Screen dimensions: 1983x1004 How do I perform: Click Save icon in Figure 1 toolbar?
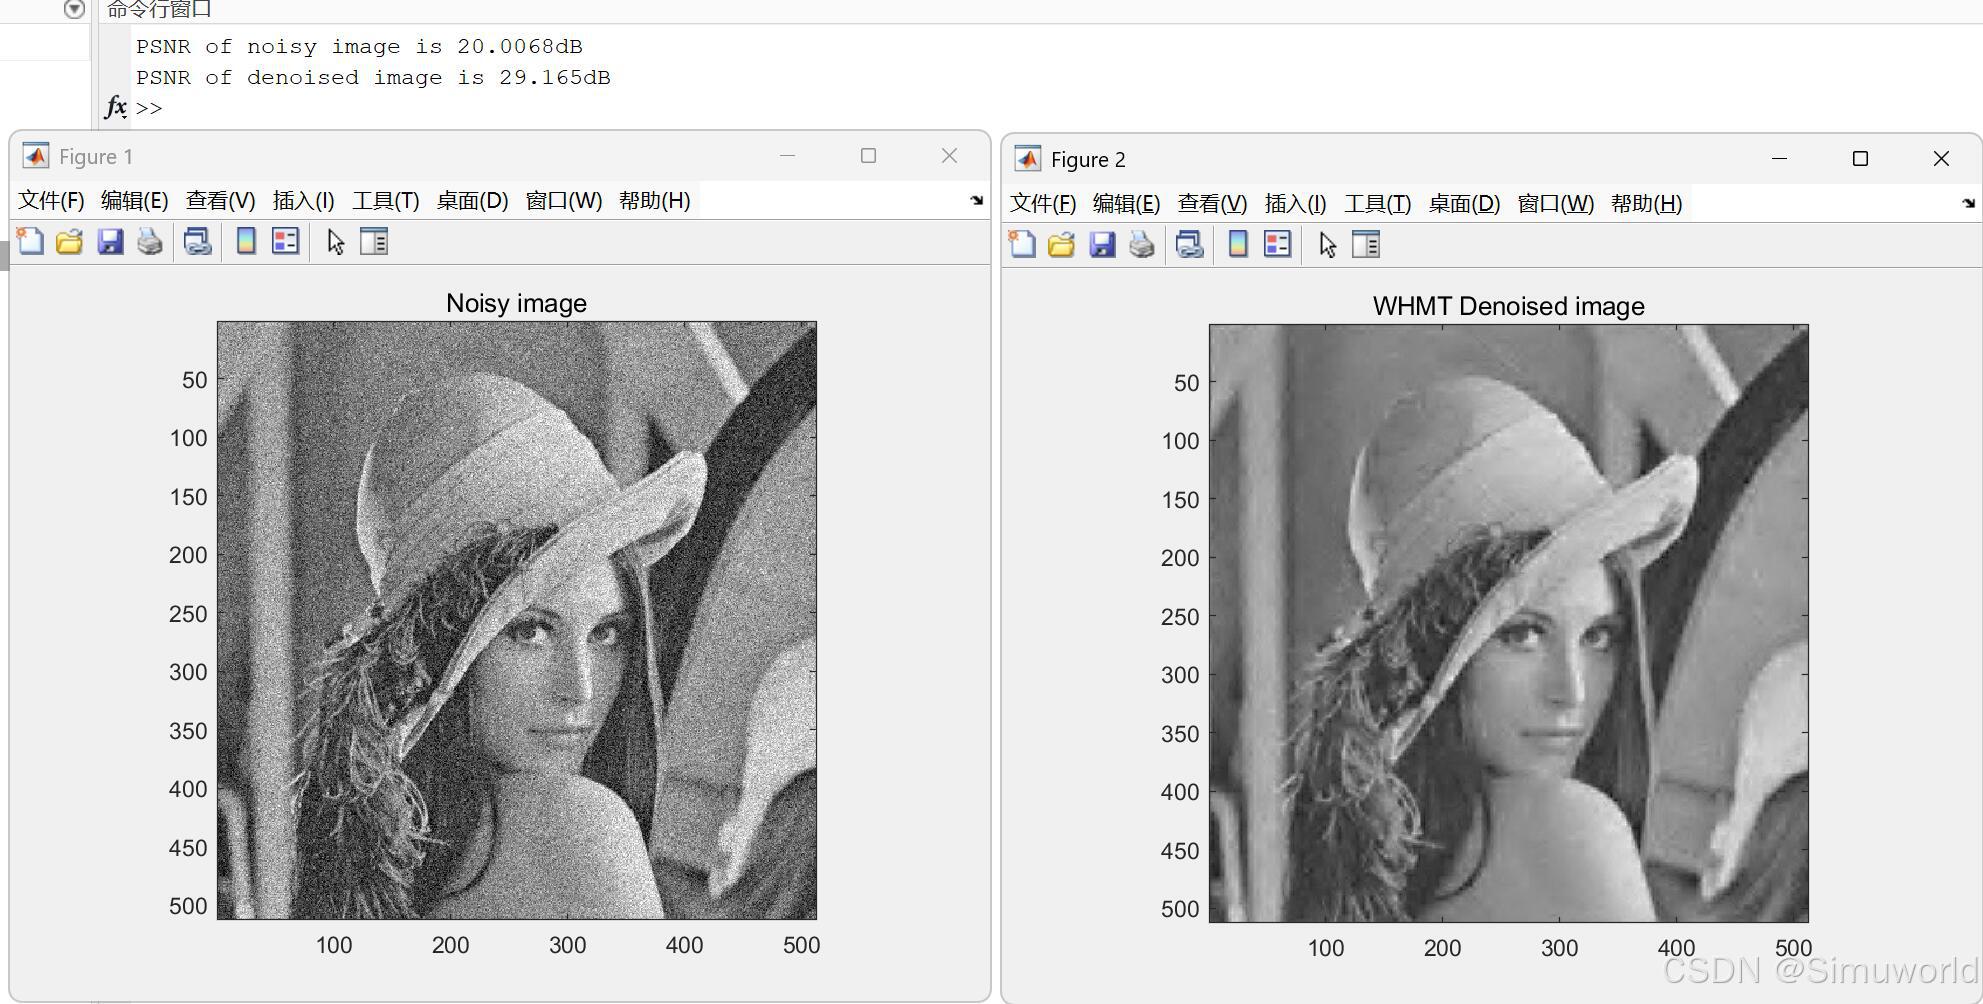110,241
